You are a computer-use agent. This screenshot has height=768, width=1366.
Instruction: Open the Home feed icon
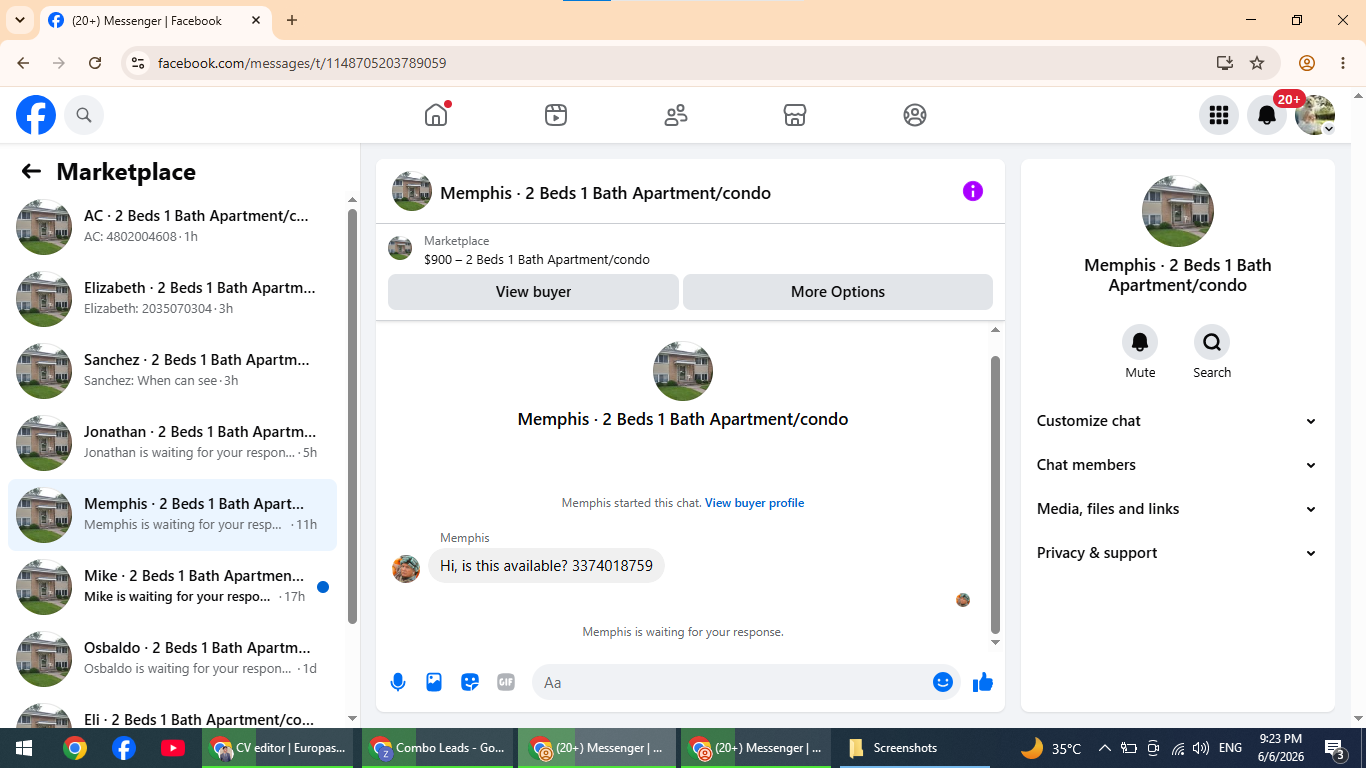pos(436,115)
